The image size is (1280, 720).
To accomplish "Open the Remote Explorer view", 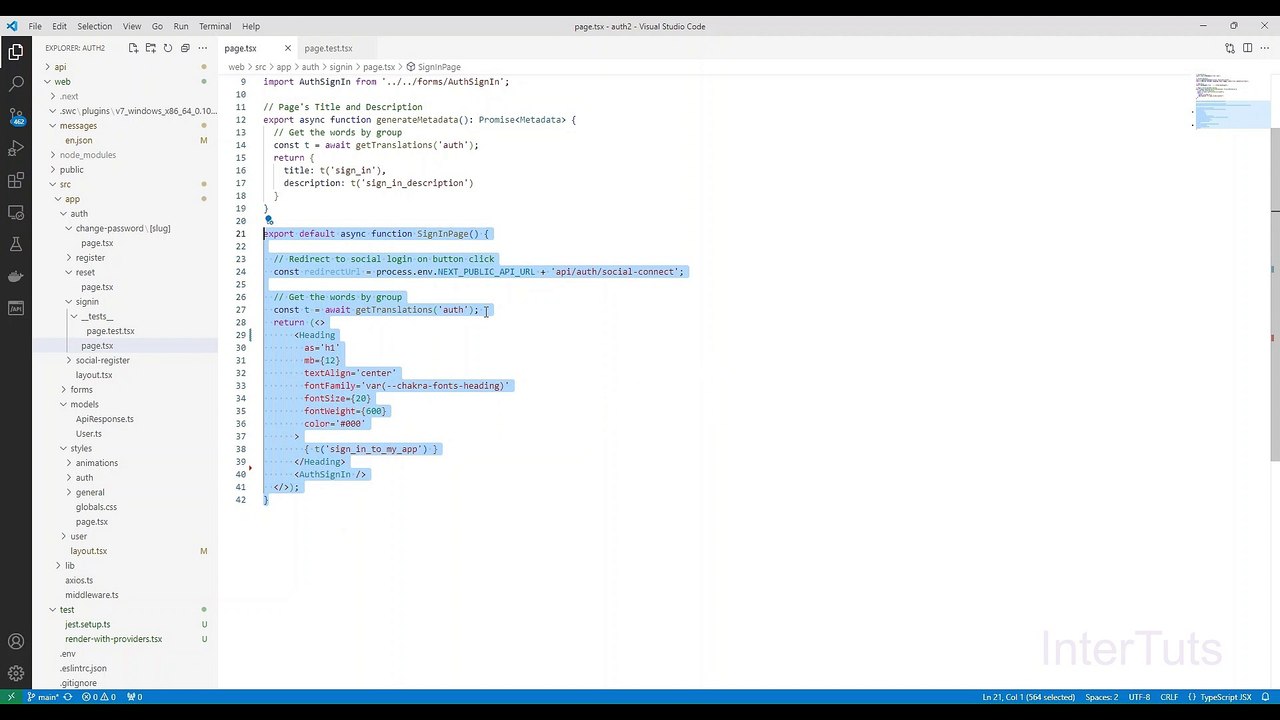I will (16, 212).
